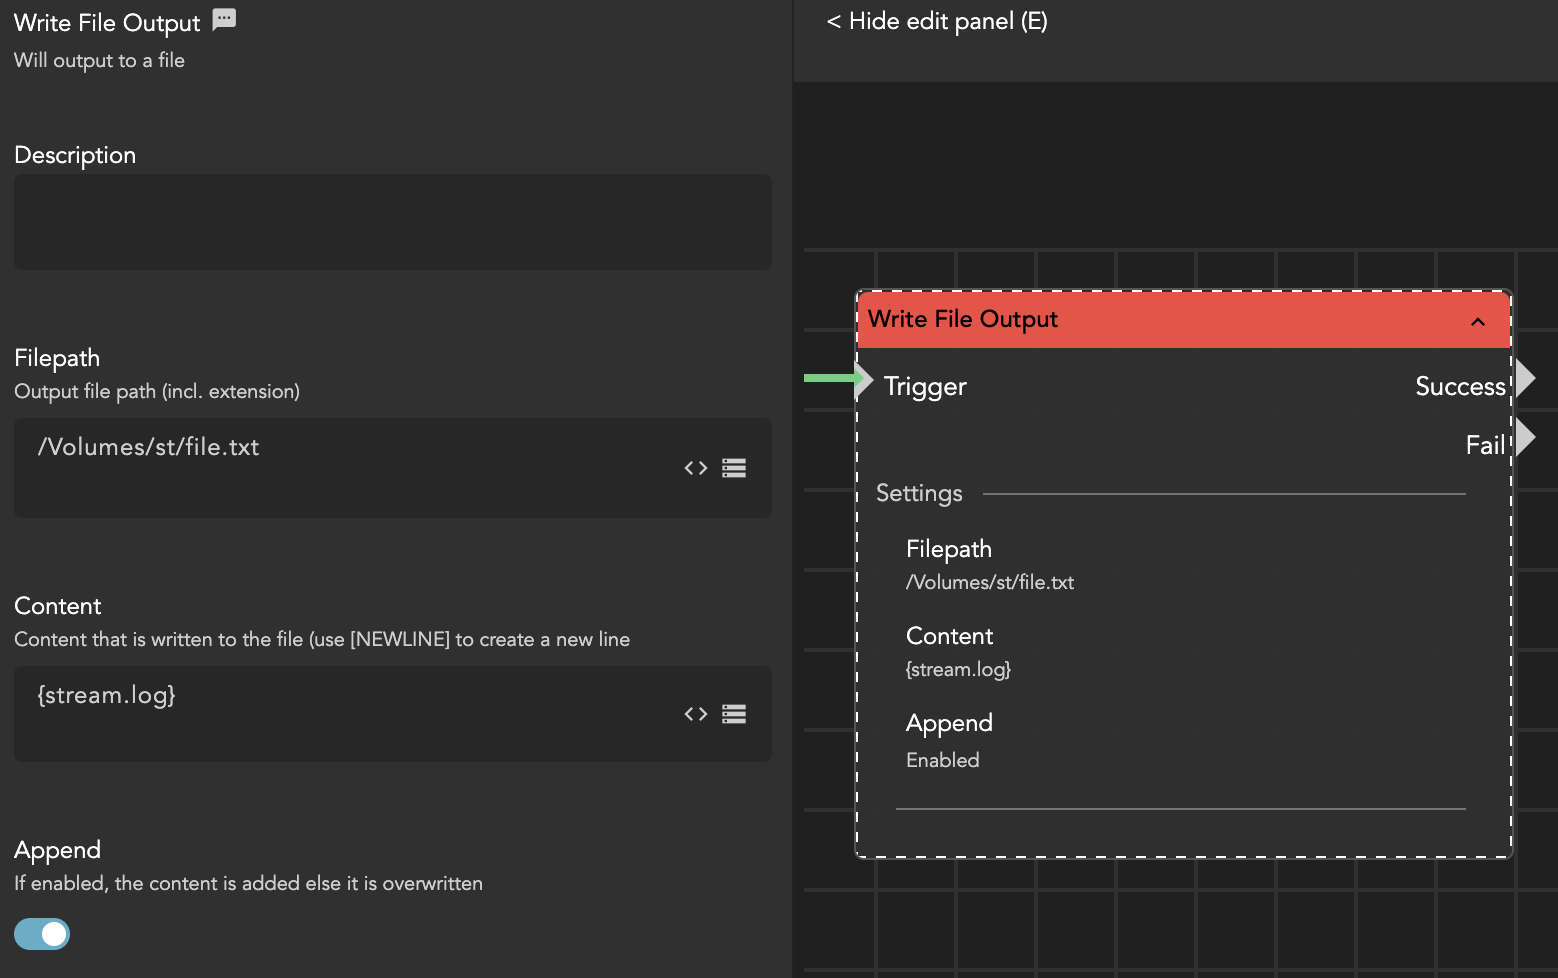1558x978 pixels.
Task: Click the Success output port arrow
Action: tap(1525, 379)
